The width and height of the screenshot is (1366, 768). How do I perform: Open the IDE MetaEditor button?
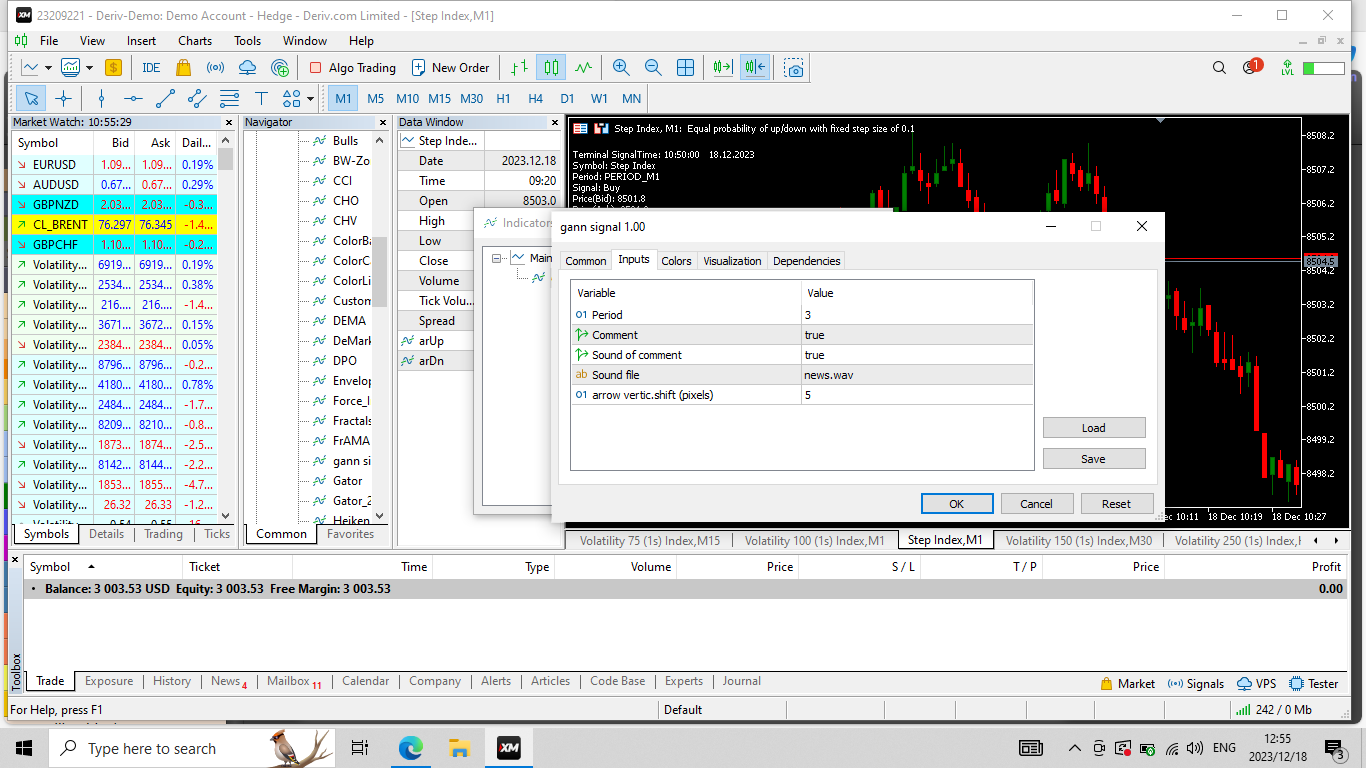[x=151, y=68]
